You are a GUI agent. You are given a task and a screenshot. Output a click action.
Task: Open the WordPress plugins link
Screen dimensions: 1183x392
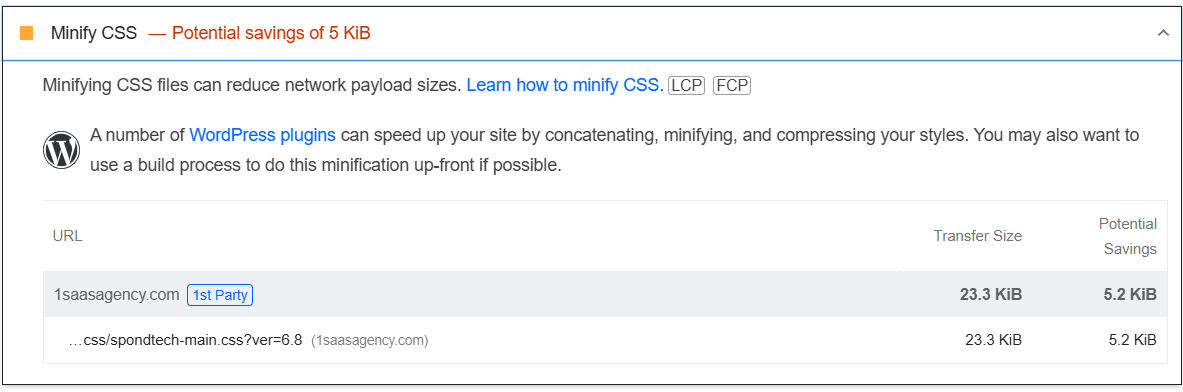(x=263, y=136)
